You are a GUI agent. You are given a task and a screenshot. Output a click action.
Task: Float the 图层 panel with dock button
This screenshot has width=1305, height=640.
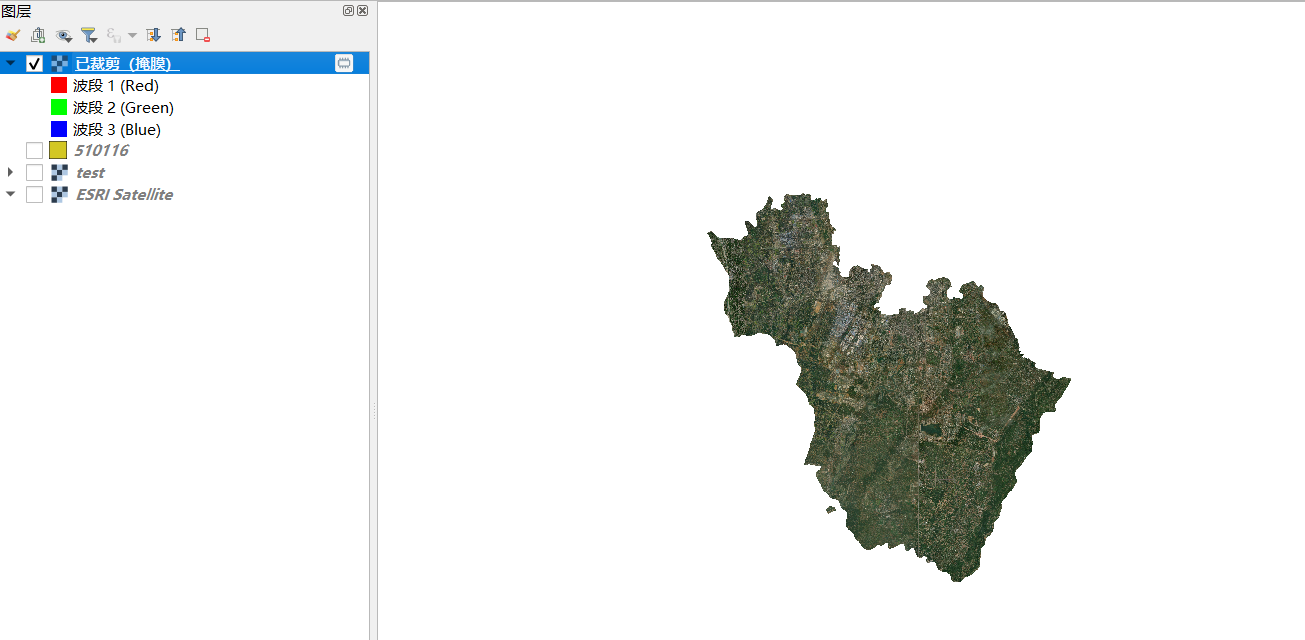(348, 10)
